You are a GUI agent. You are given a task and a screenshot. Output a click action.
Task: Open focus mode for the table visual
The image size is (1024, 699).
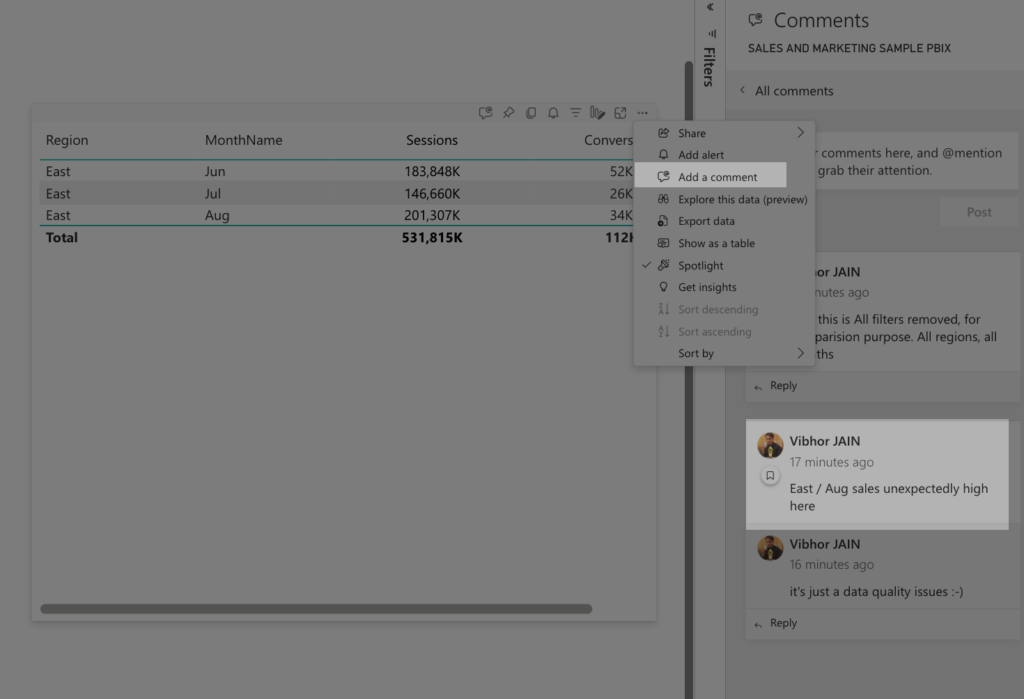621,113
